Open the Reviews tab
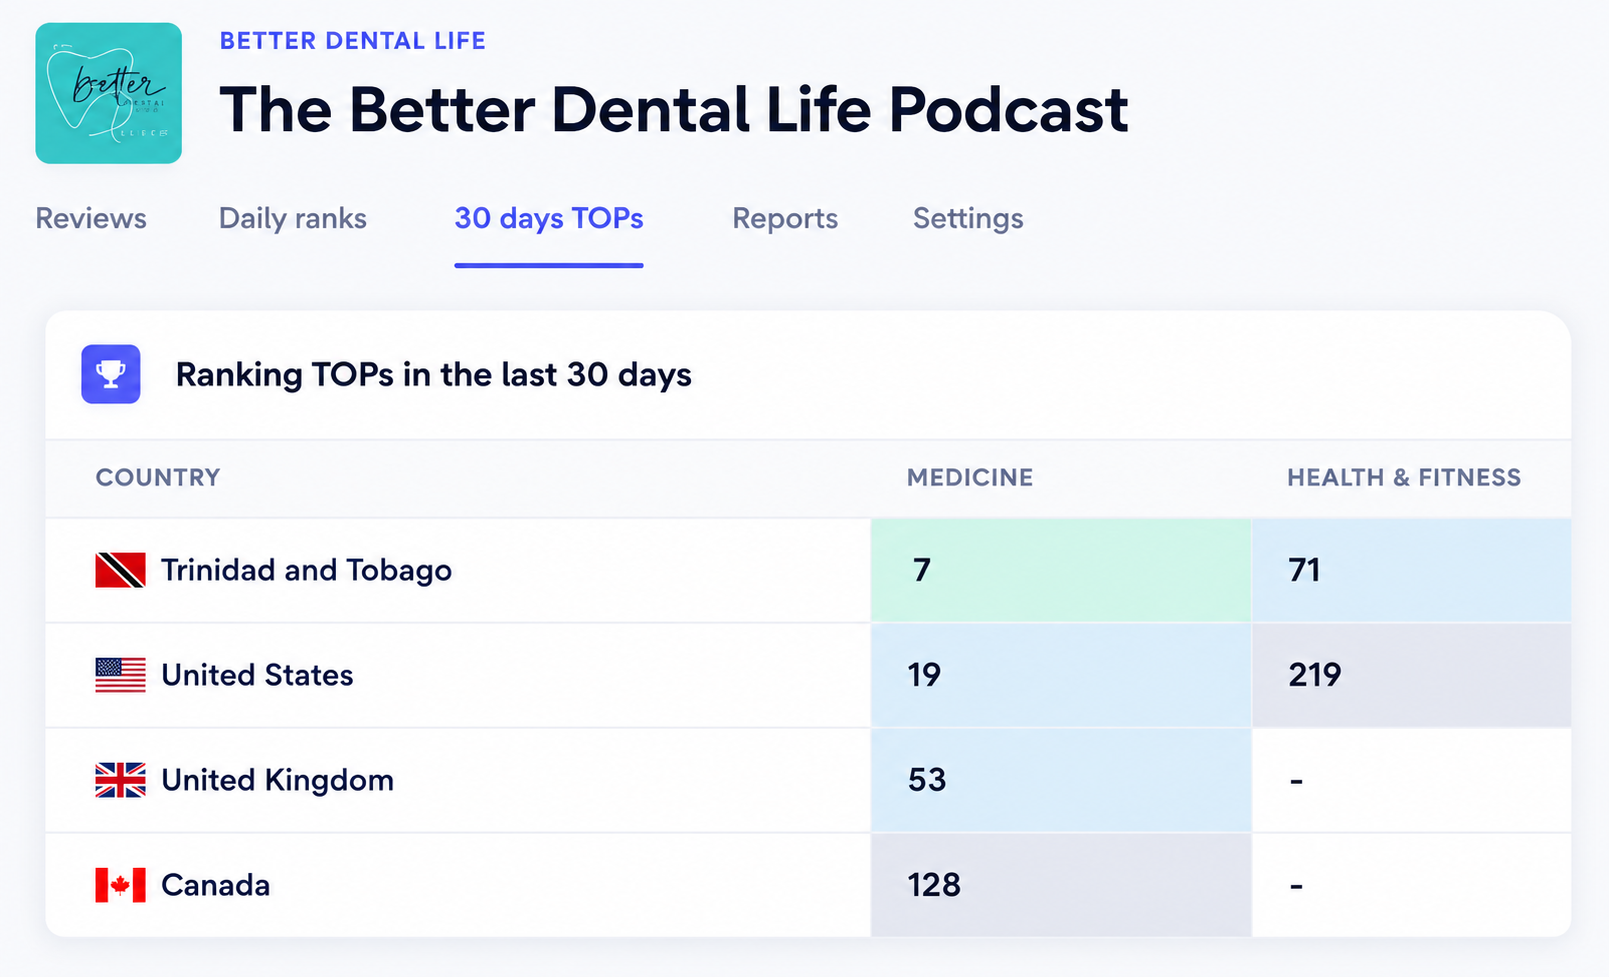 click(91, 218)
